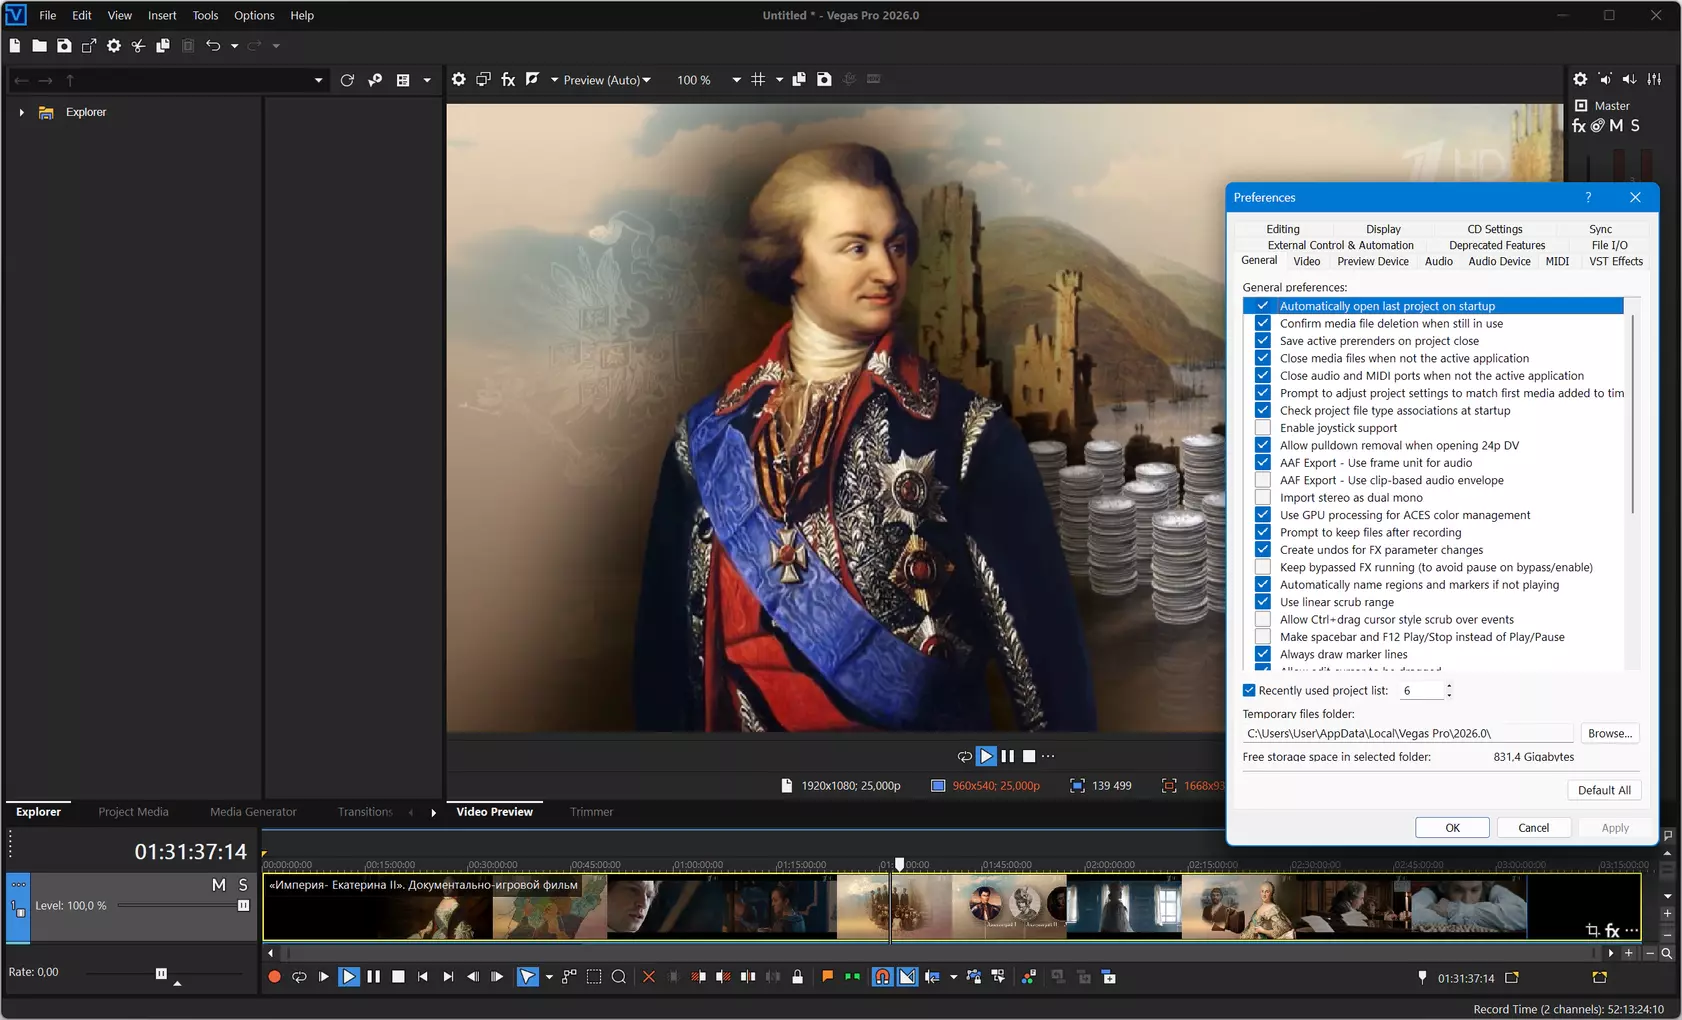Refresh the Explorer panel
This screenshot has height=1020, width=1682.
pos(347,80)
